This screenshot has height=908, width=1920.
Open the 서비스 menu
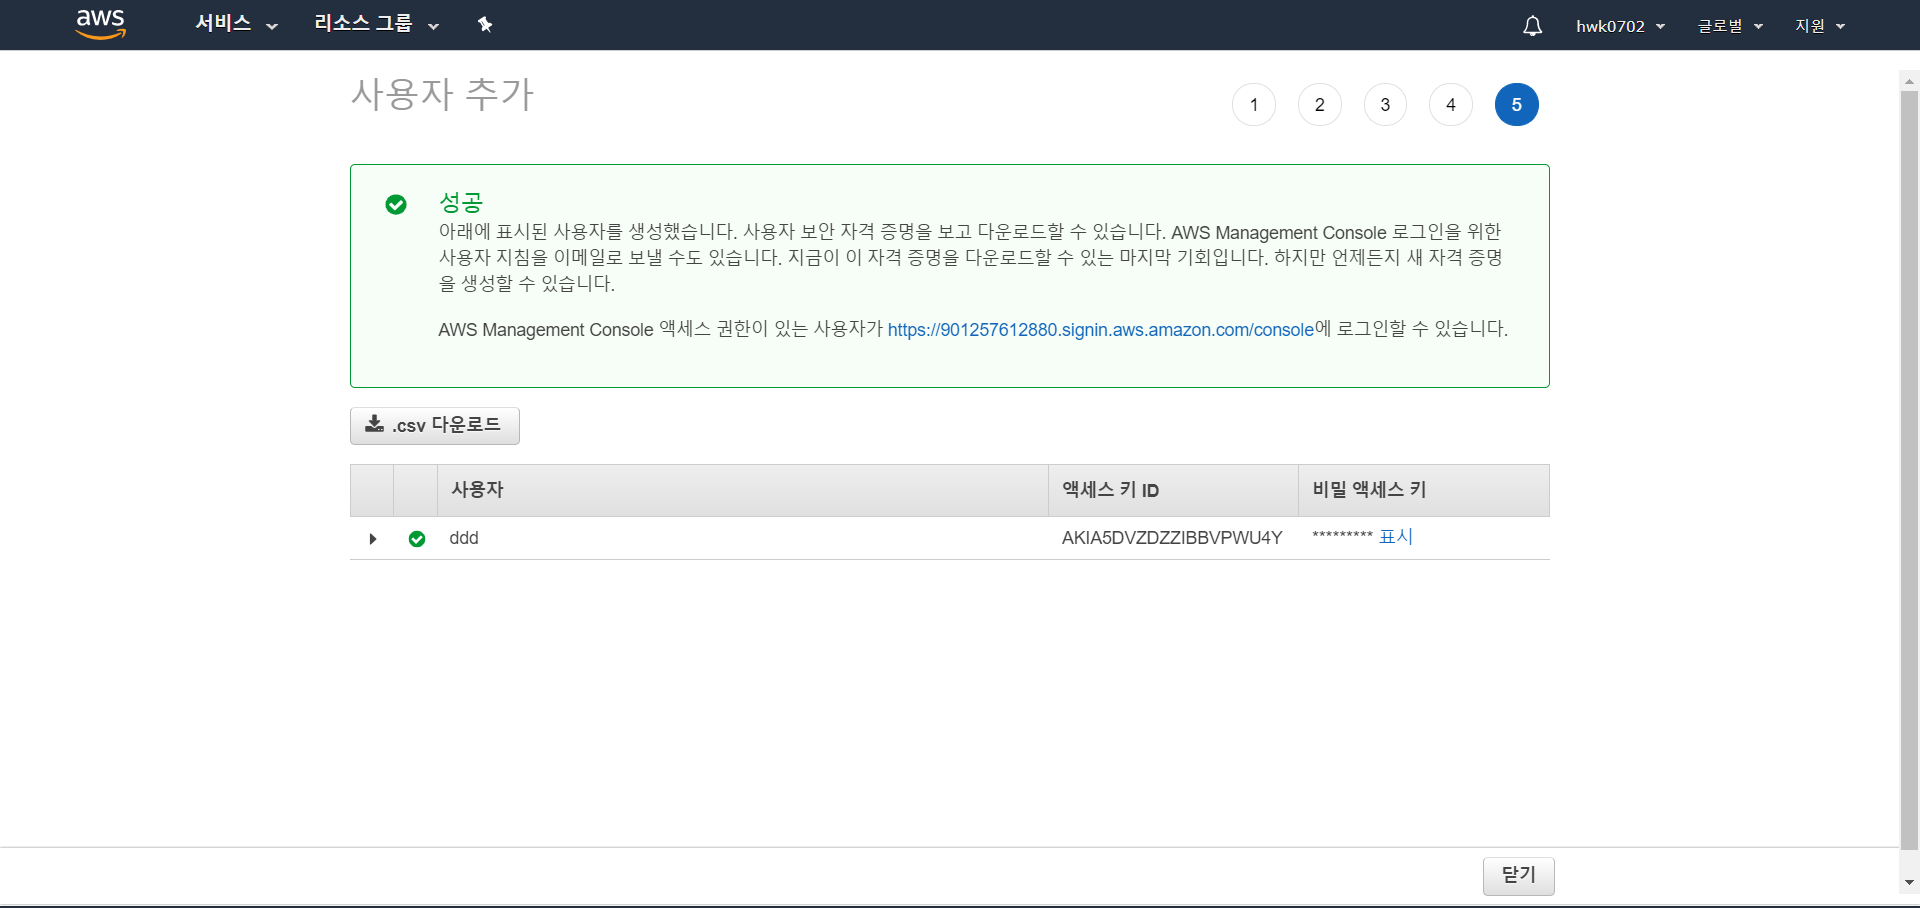[236, 24]
